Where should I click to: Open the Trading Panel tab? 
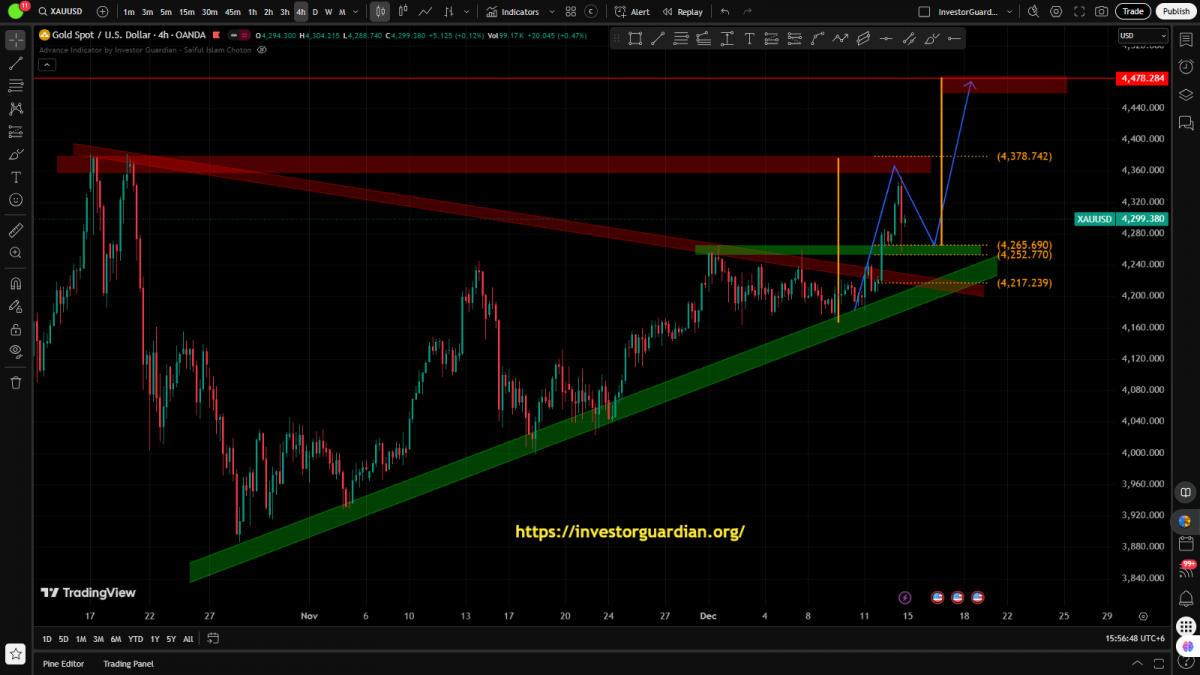point(128,663)
